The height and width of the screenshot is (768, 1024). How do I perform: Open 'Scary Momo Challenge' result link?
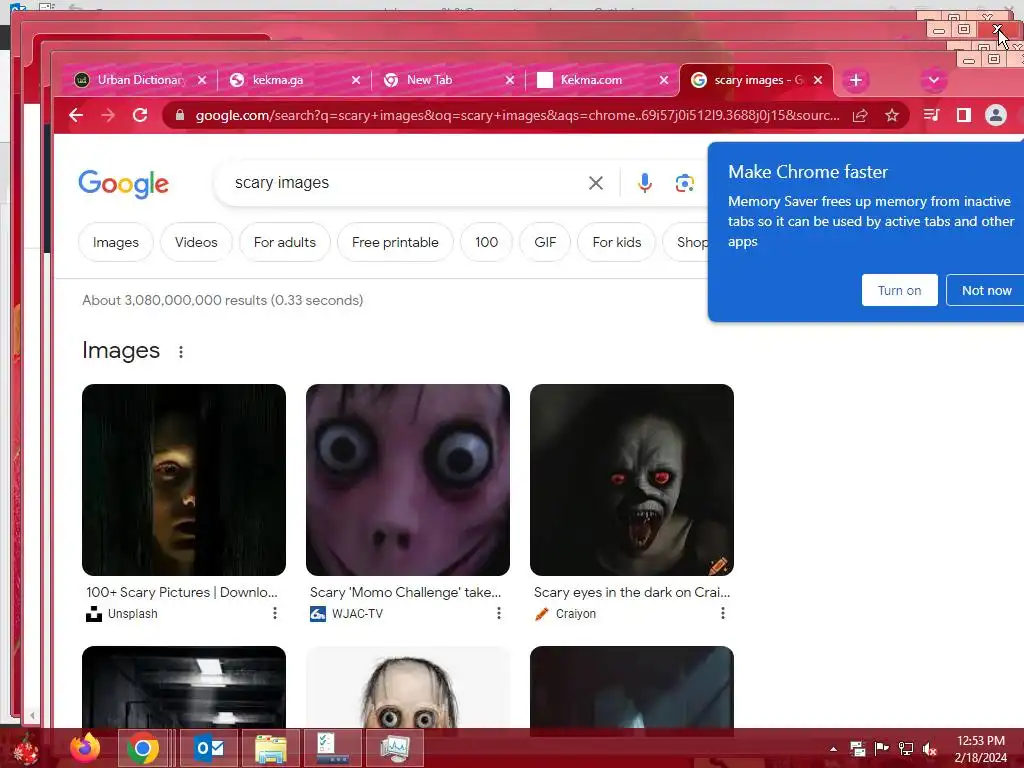coord(406,592)
